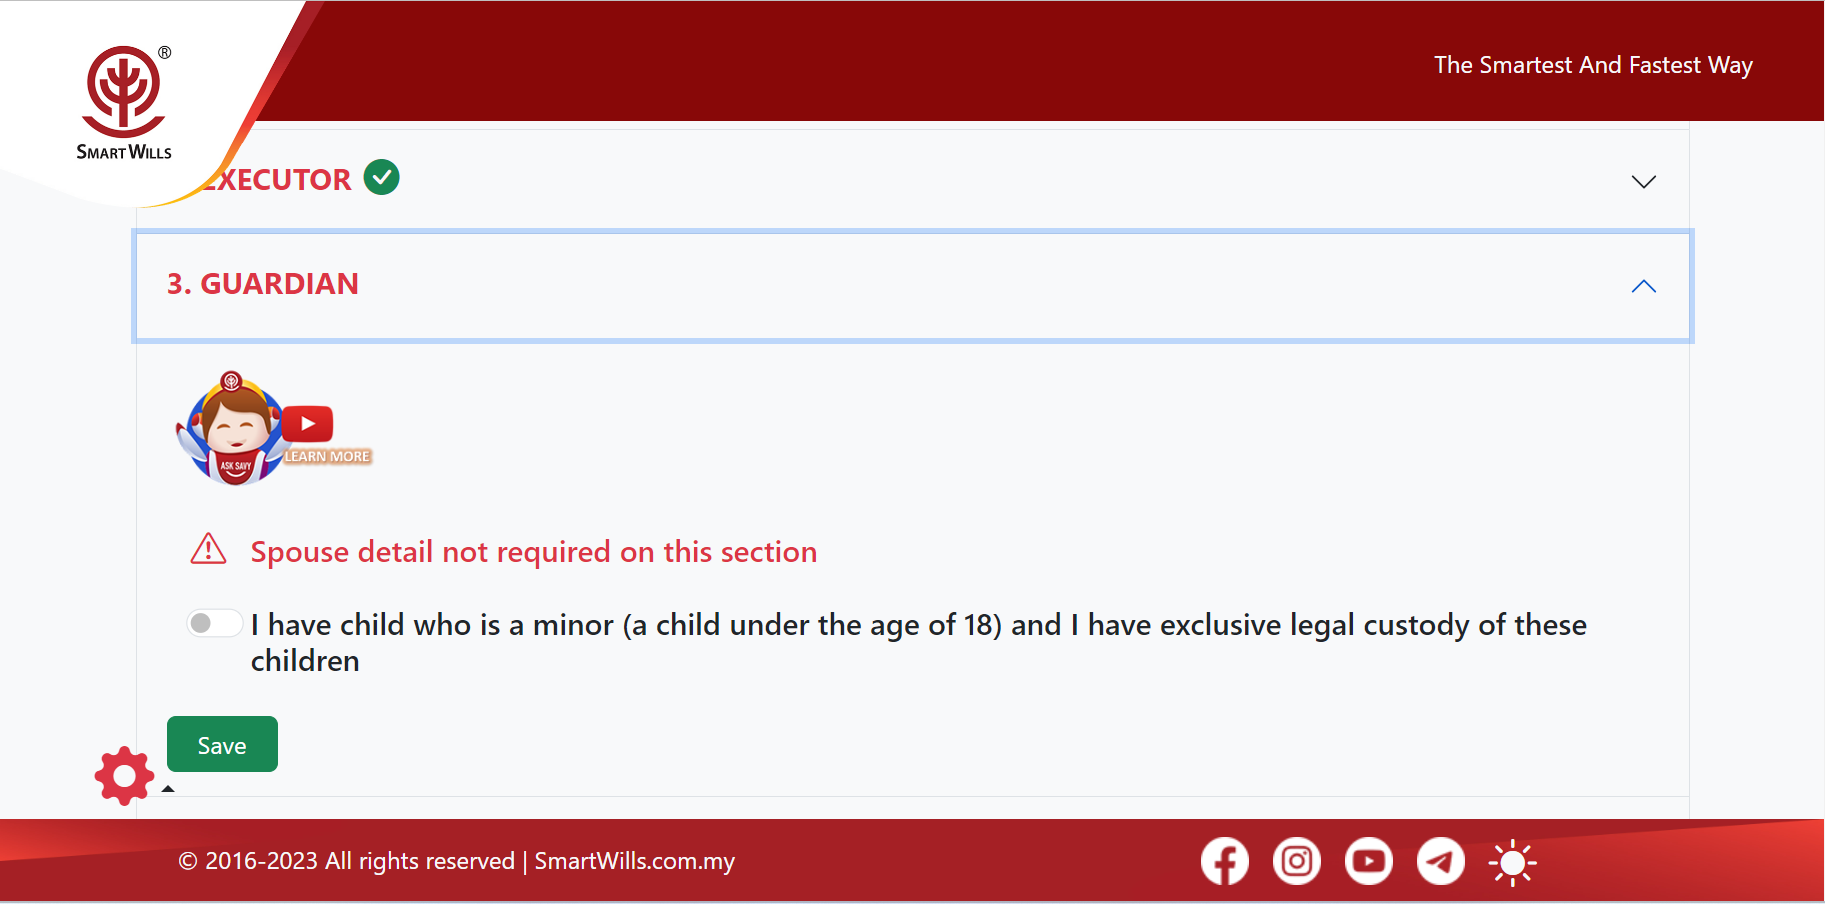Open the Facebook page icon
Image resolution: width=1825 pixels, height=904 pixels.
click(x=1224, y=861)
